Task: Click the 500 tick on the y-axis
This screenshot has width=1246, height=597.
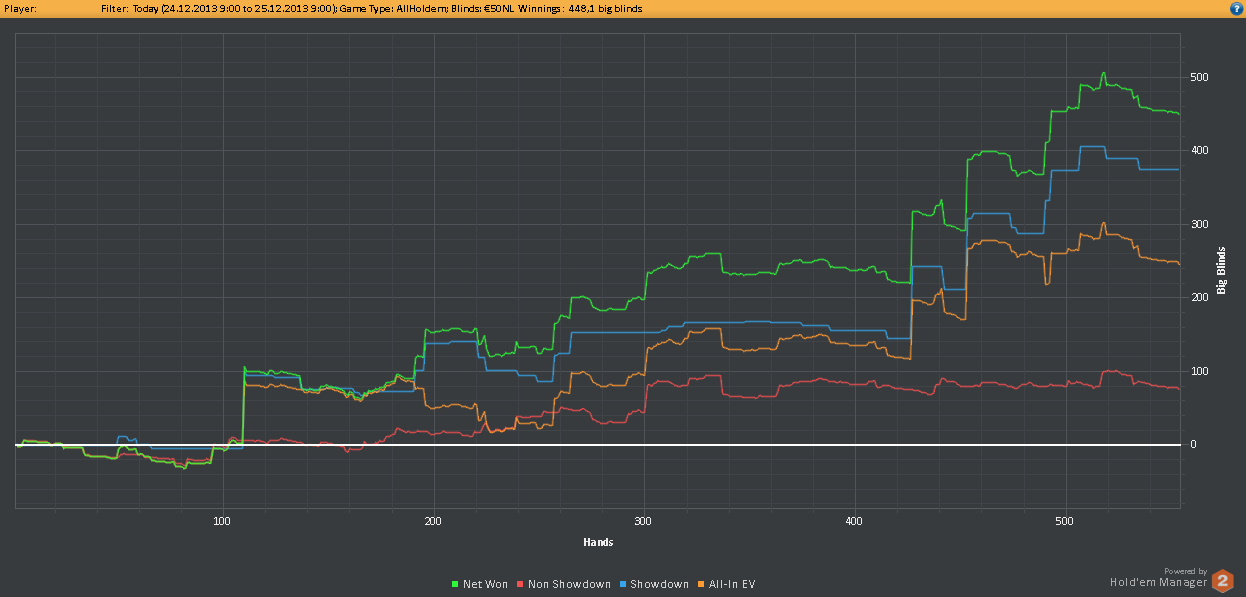Action: [x=1198, y=77]
